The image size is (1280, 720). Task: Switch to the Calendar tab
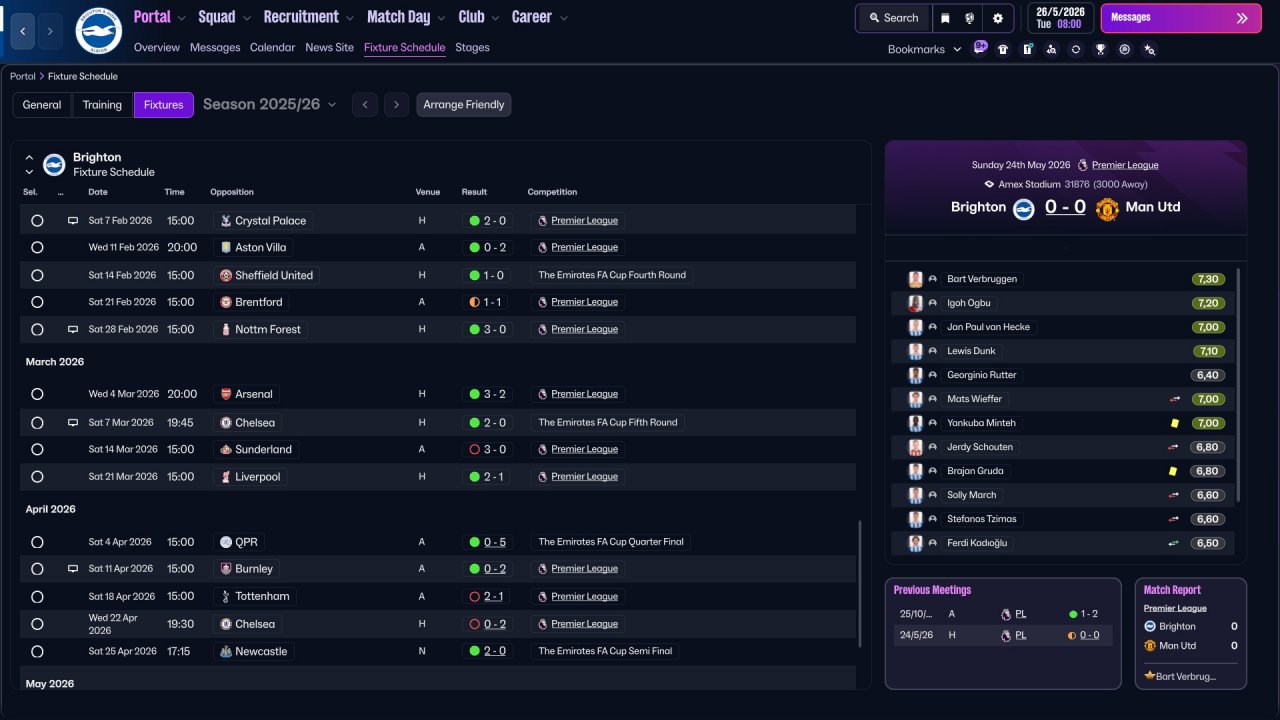pos(273,47)
